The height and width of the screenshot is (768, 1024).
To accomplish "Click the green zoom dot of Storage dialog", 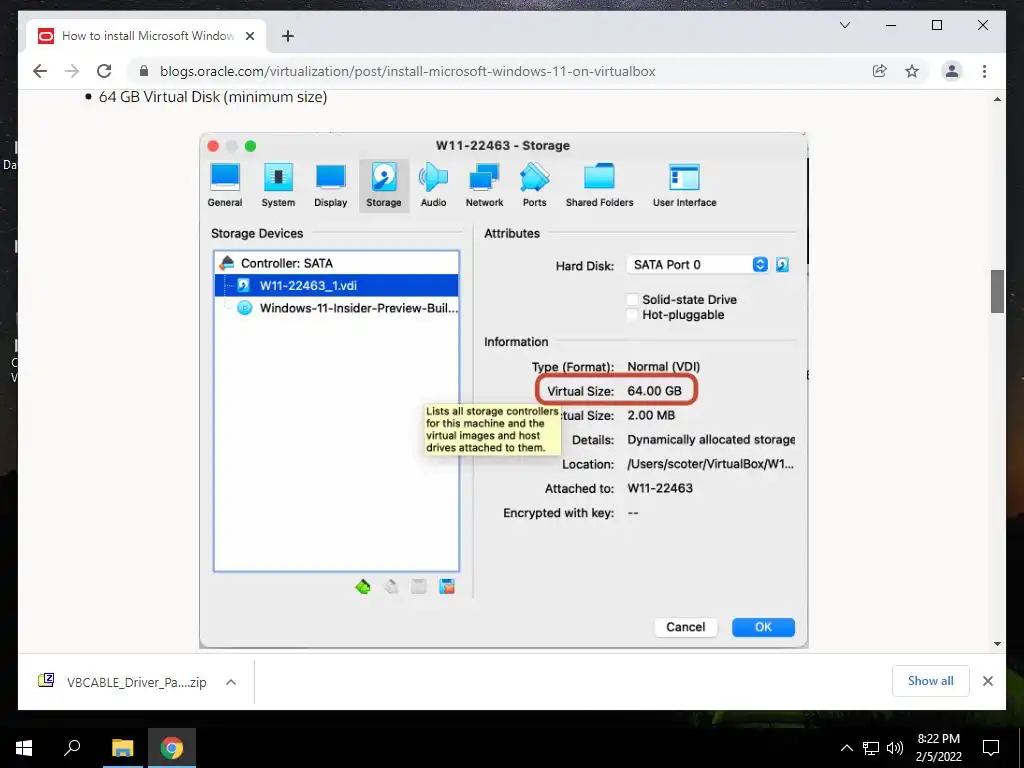I will pos(250,146).
